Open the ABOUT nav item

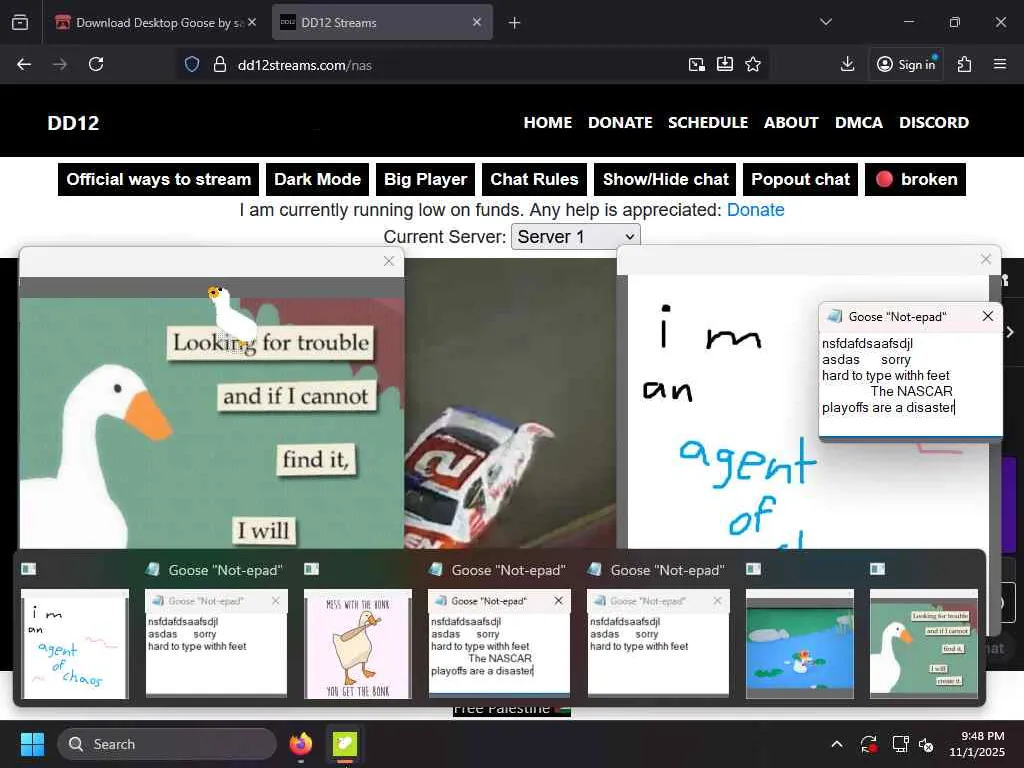pos(791,123)
